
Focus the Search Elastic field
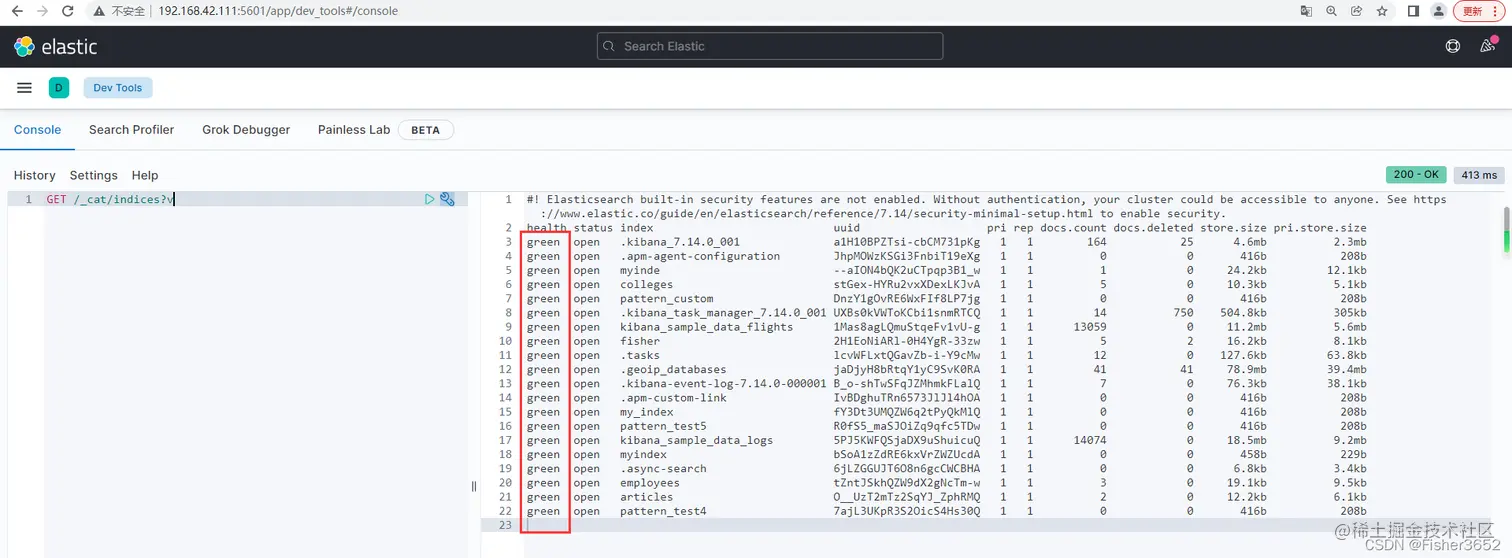770,46
